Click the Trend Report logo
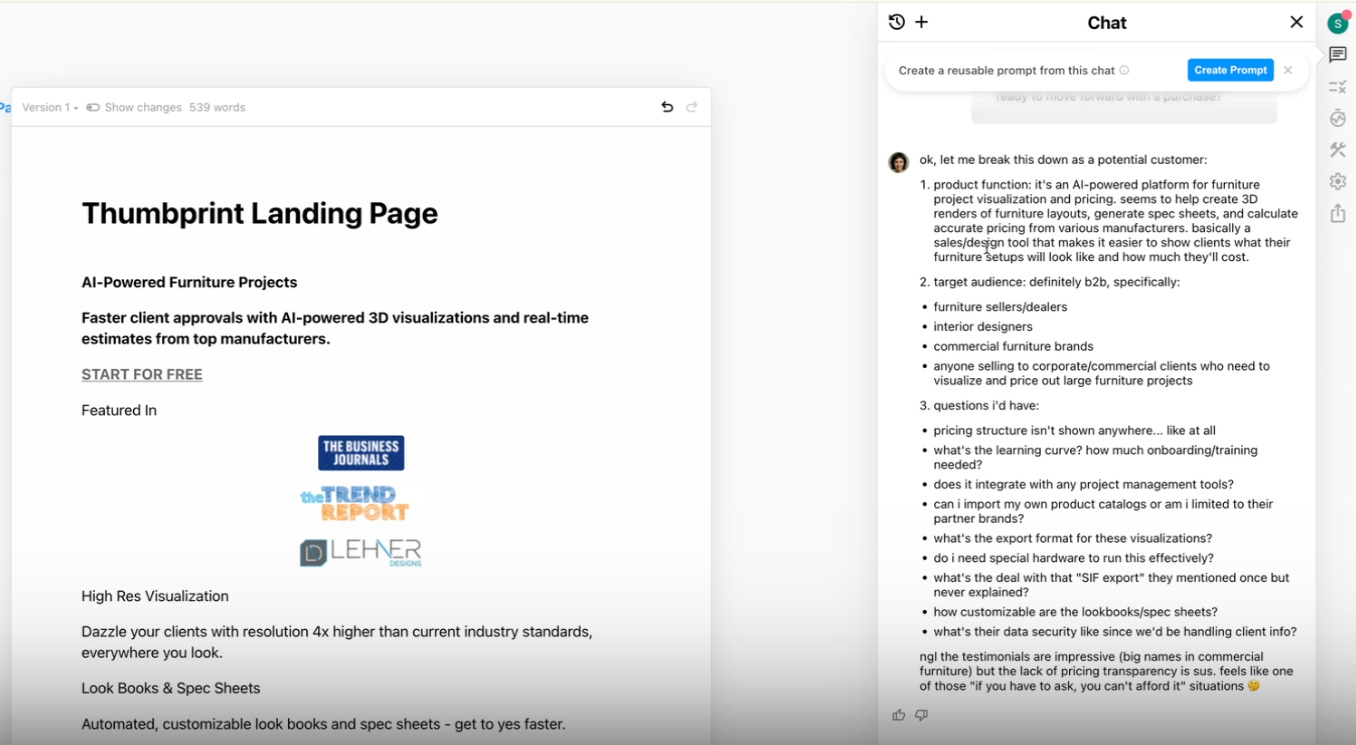 pyautogui.click(x=356, y=503)
